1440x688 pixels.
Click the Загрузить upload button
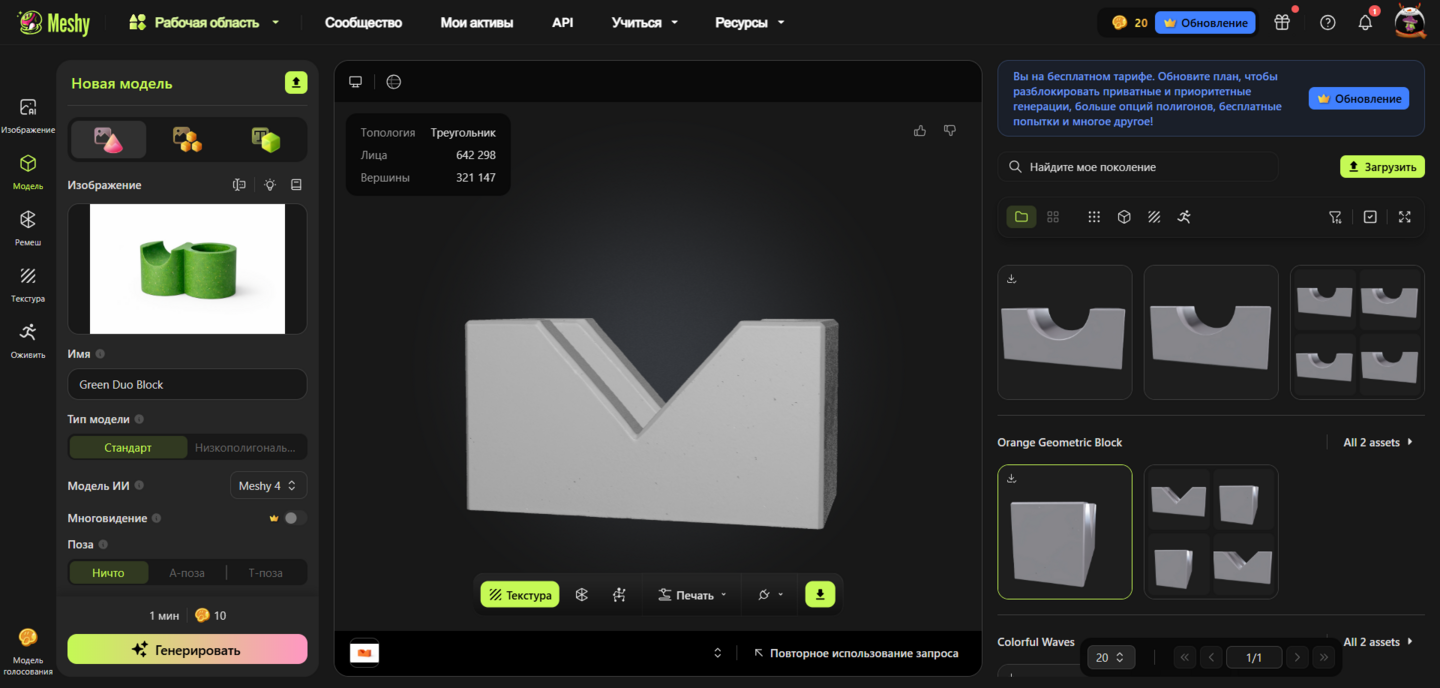click(1382, 167)
